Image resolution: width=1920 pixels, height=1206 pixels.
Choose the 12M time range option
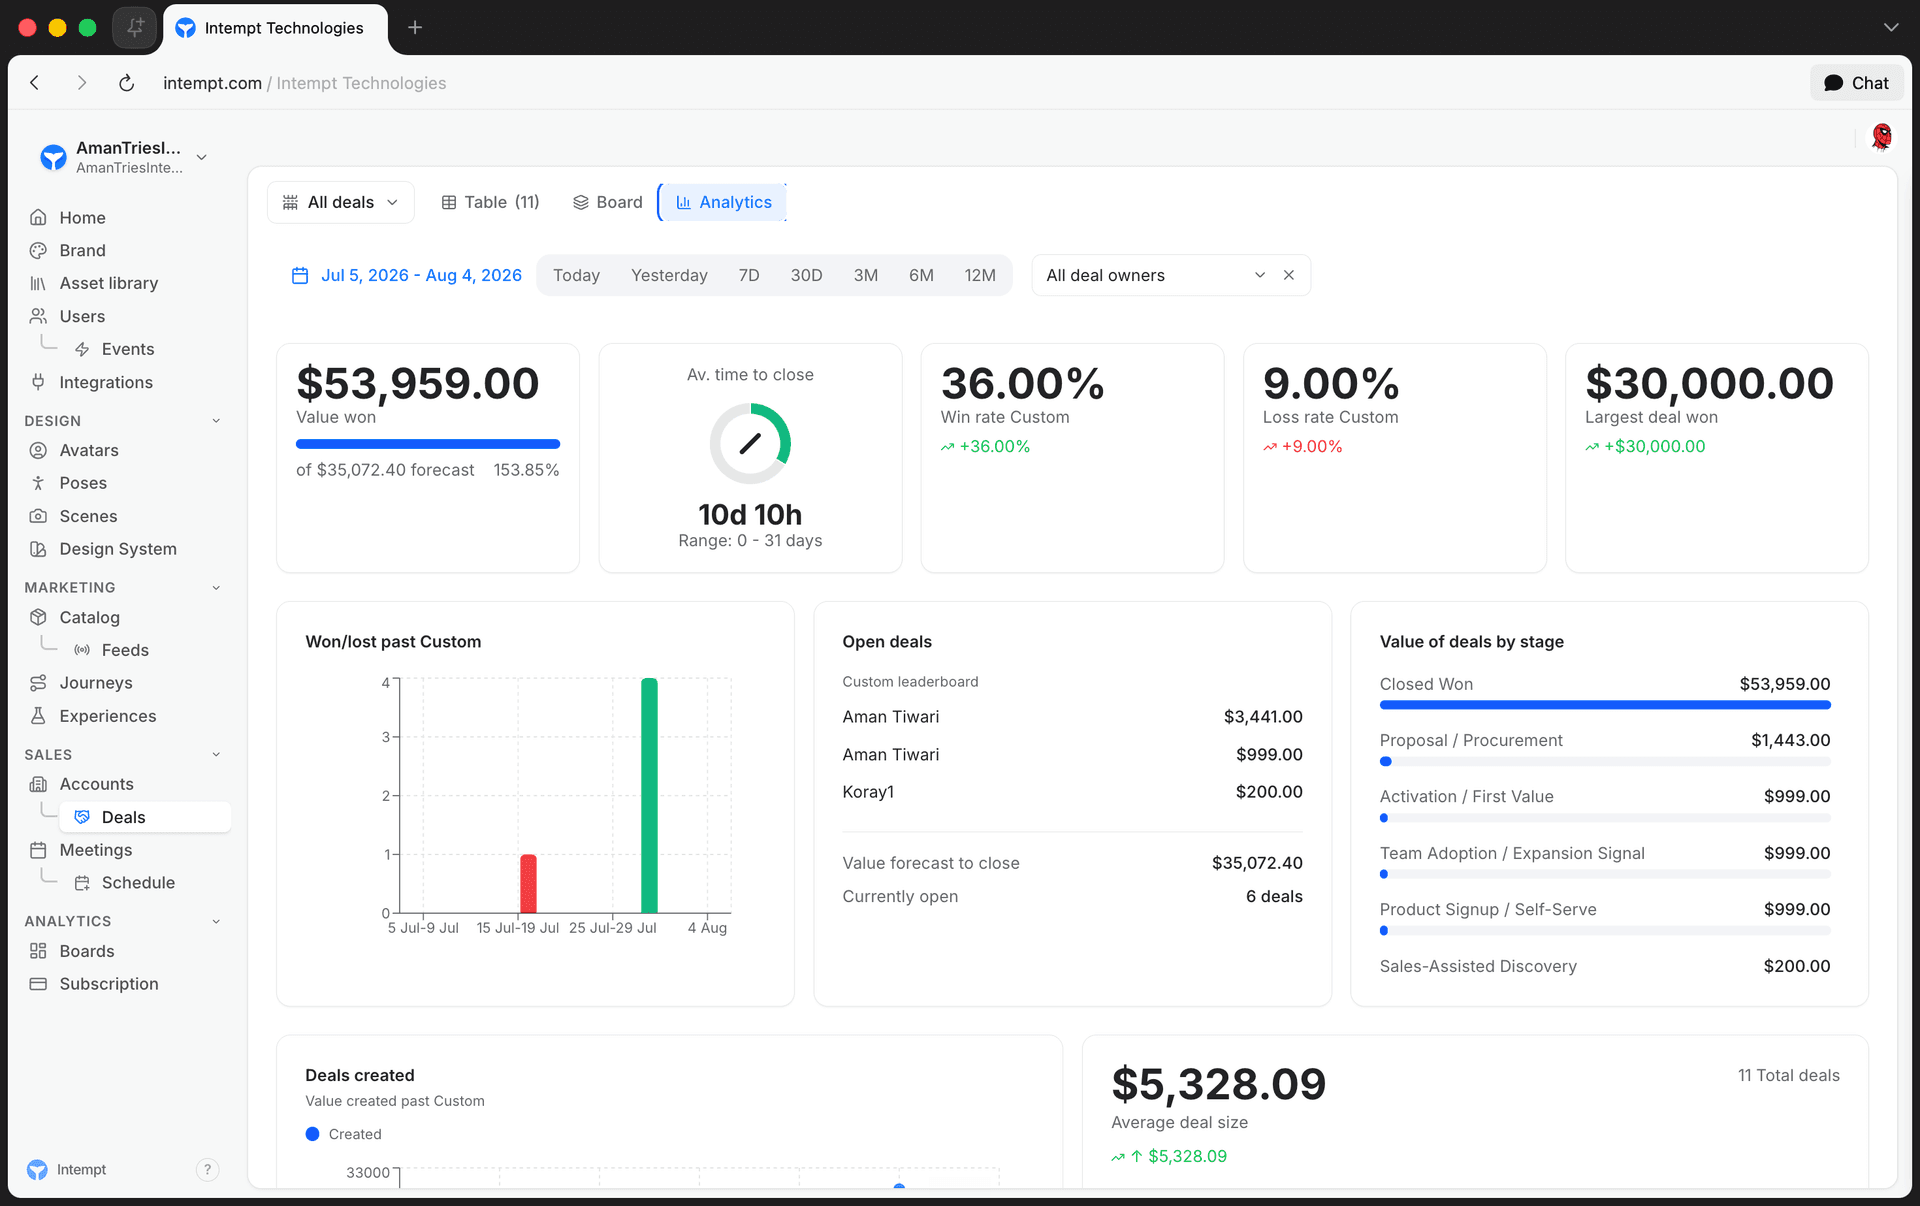pyautogui.click(x=979, y=275)
